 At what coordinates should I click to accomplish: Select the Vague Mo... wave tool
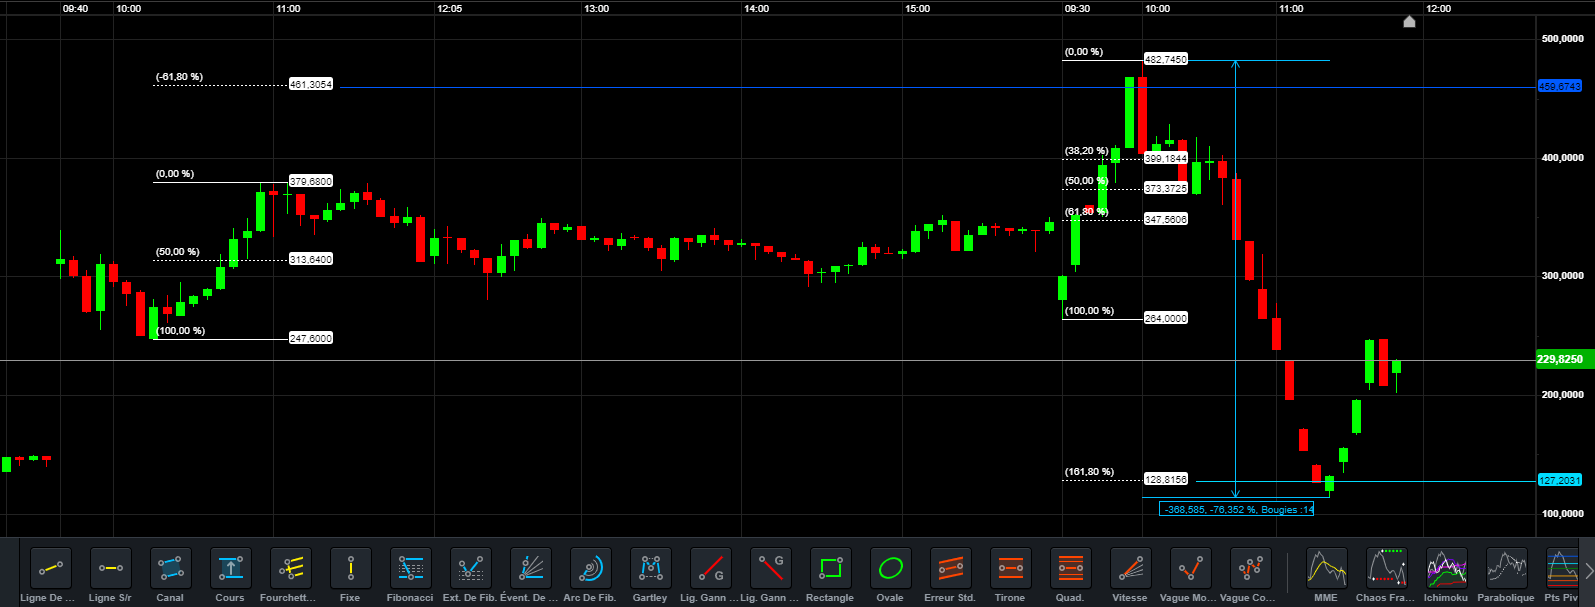coord(1191,568)
